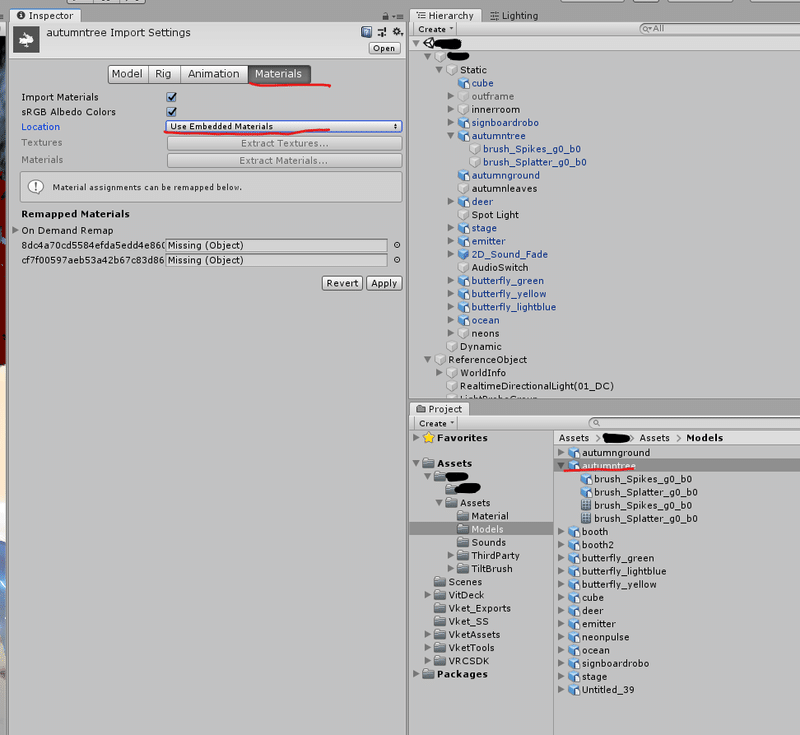Image resolution: width=800 pixels, height=735 pixels.
Task: Open the Inspector help reference icon
Action: [366, 32]
